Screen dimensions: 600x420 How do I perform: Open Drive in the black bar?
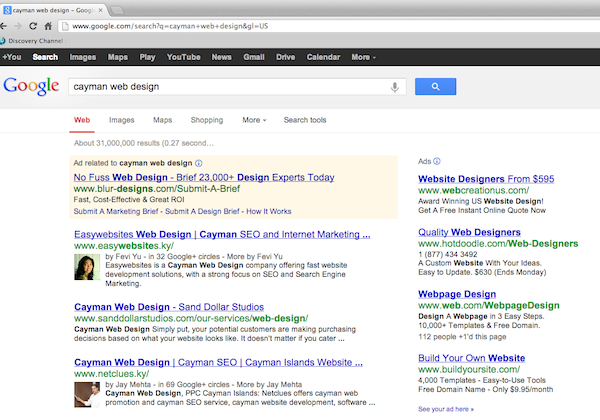point(285,57)
